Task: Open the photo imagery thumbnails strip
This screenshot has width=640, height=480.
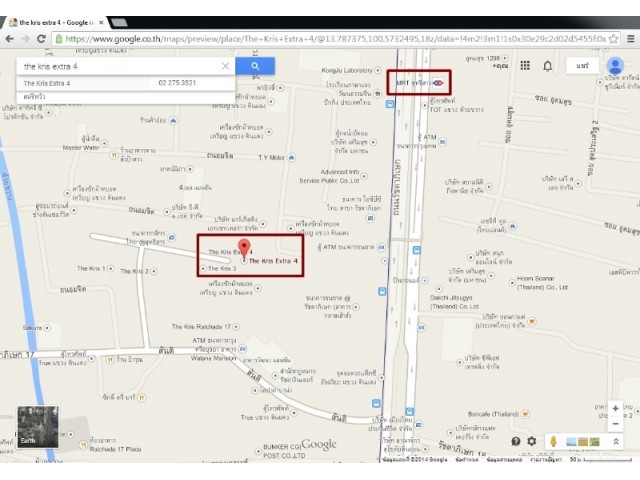Action: coord(582,441)
